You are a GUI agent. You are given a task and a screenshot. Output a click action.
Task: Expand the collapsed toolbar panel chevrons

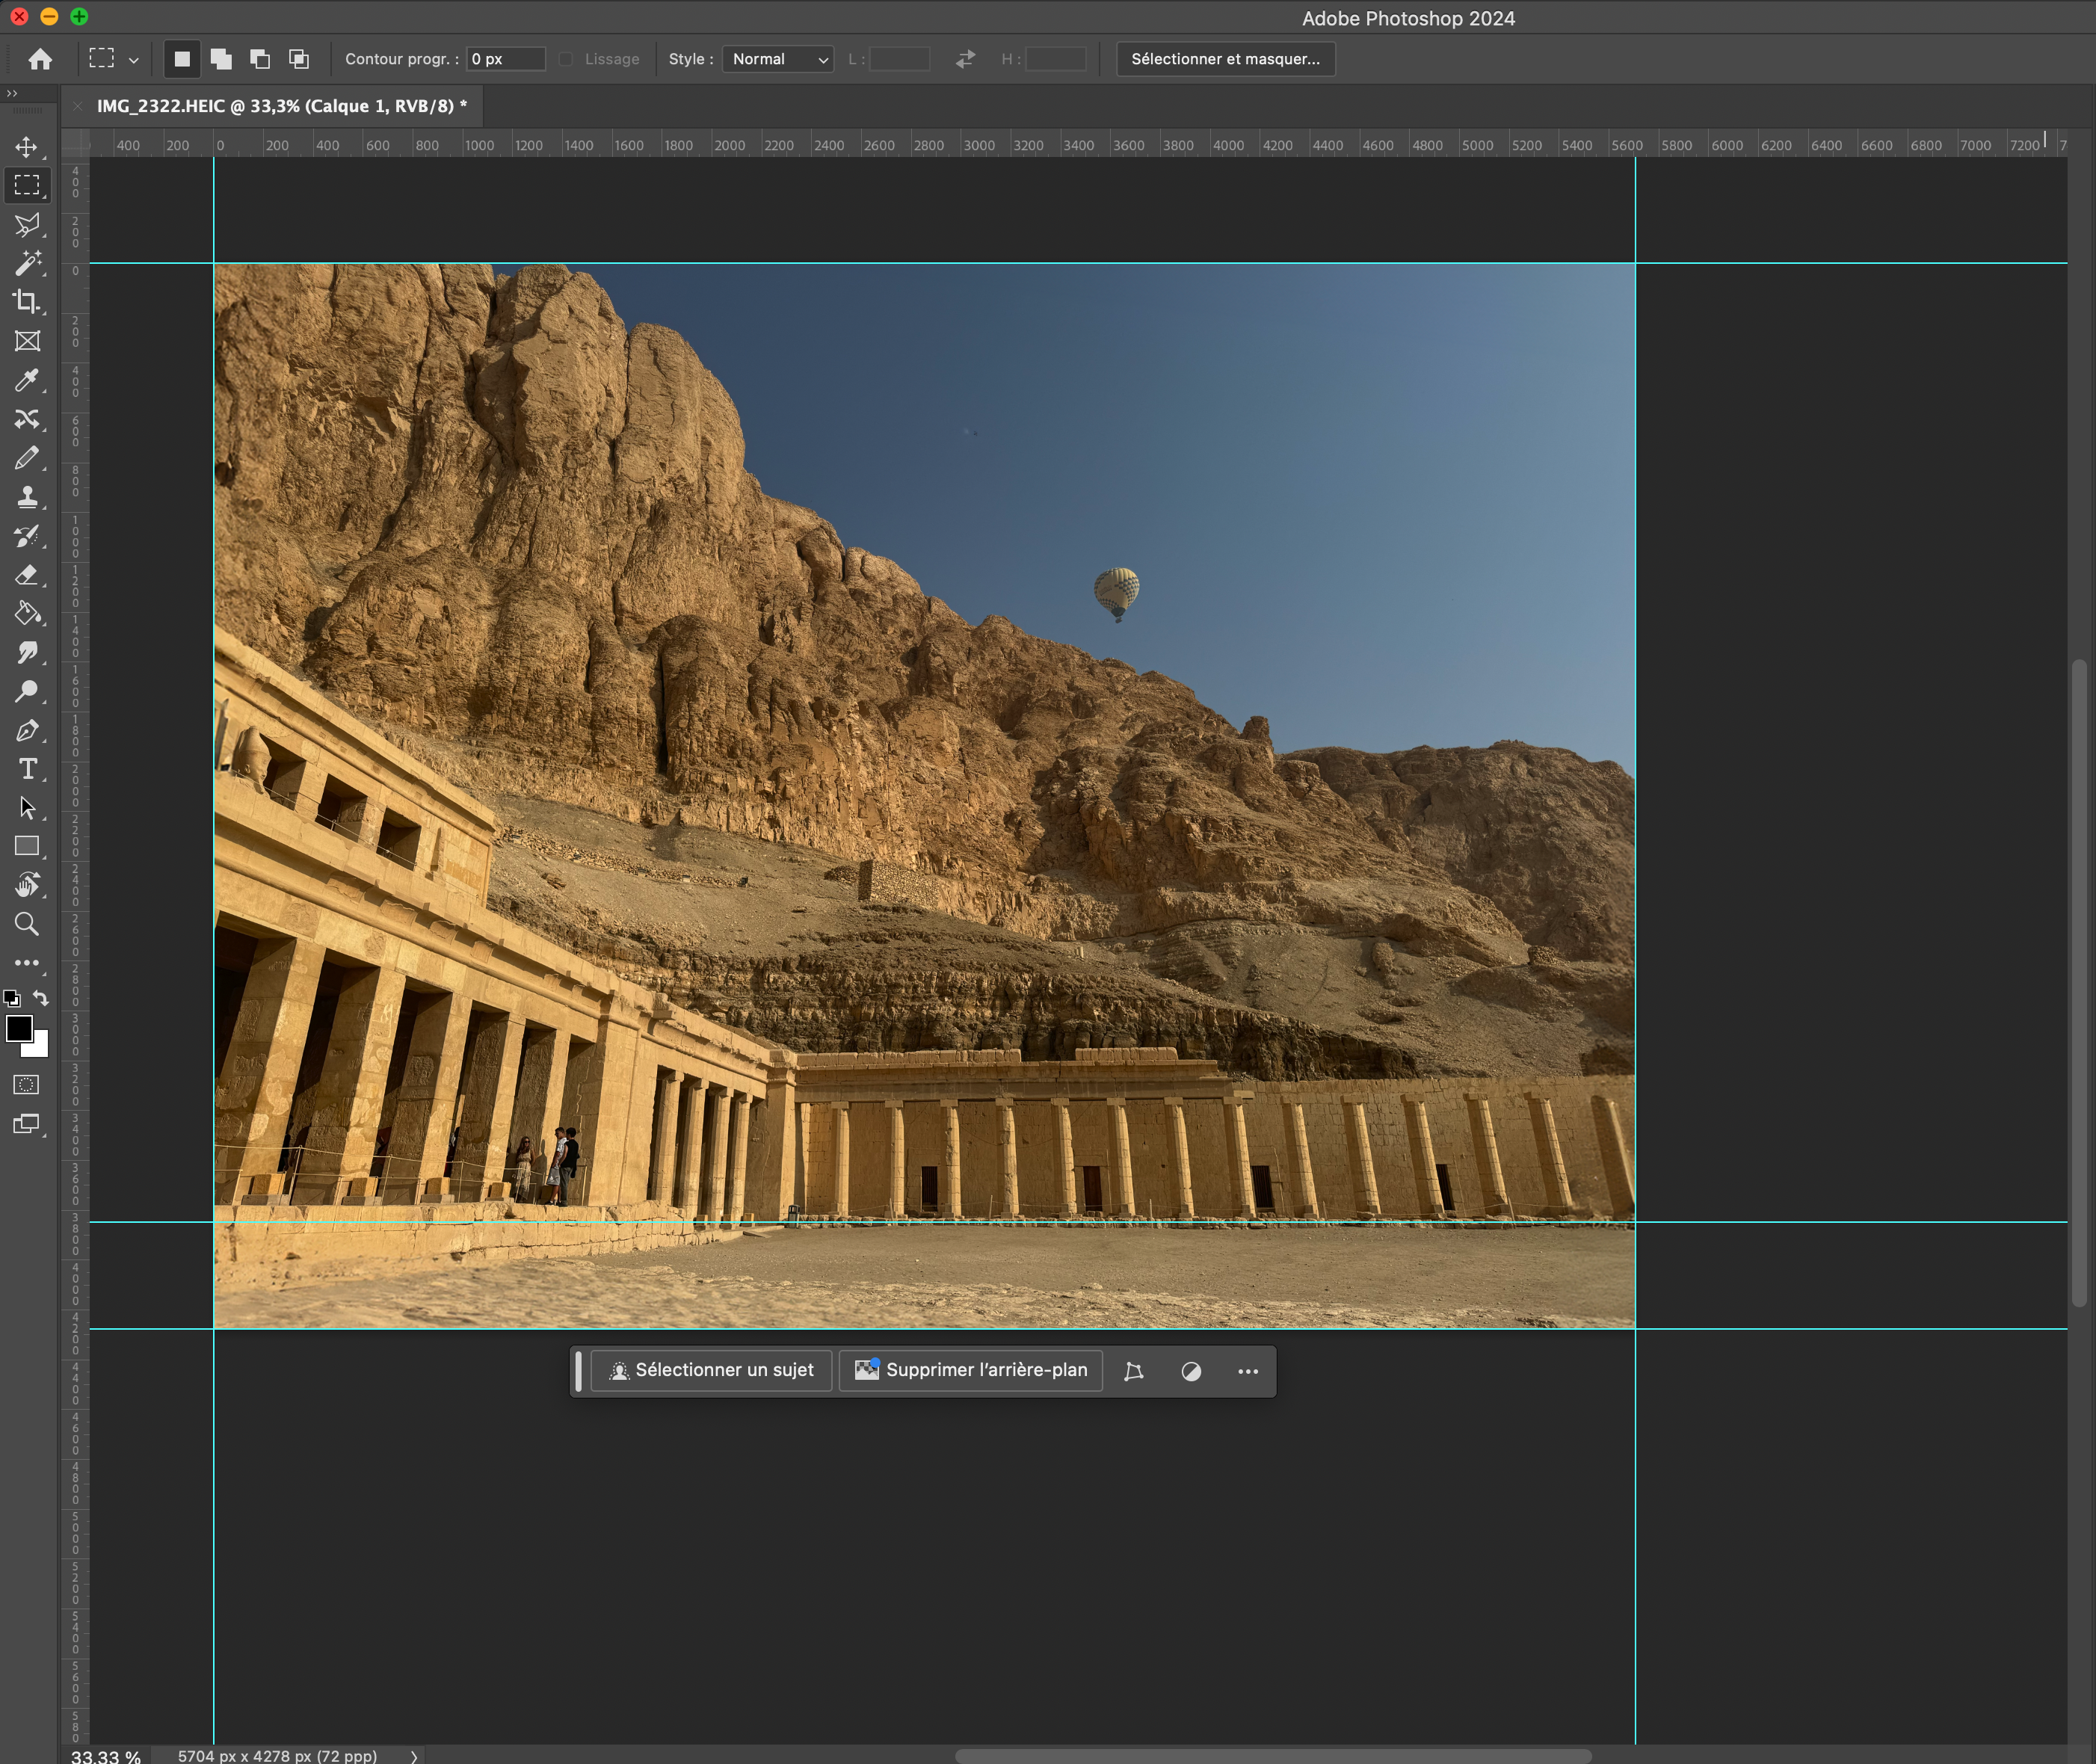12,93
